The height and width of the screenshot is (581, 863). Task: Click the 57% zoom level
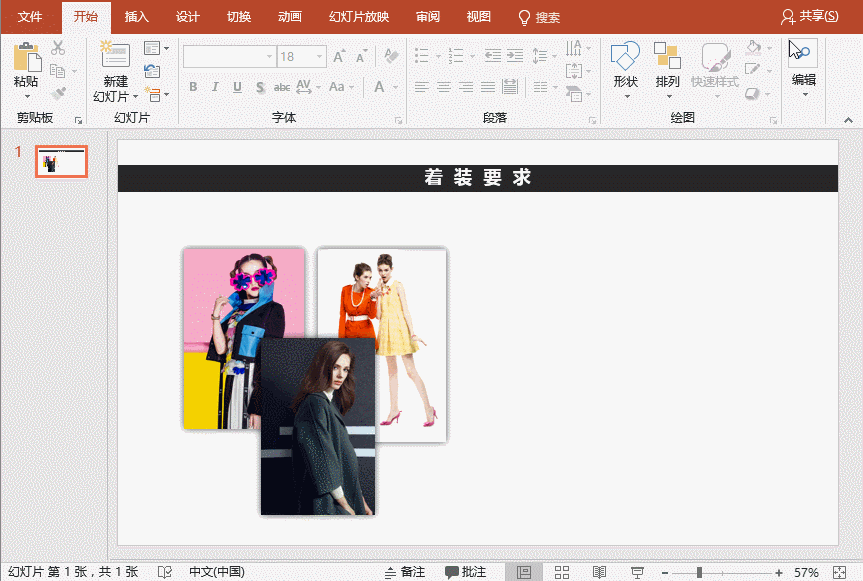click(806, 572)
